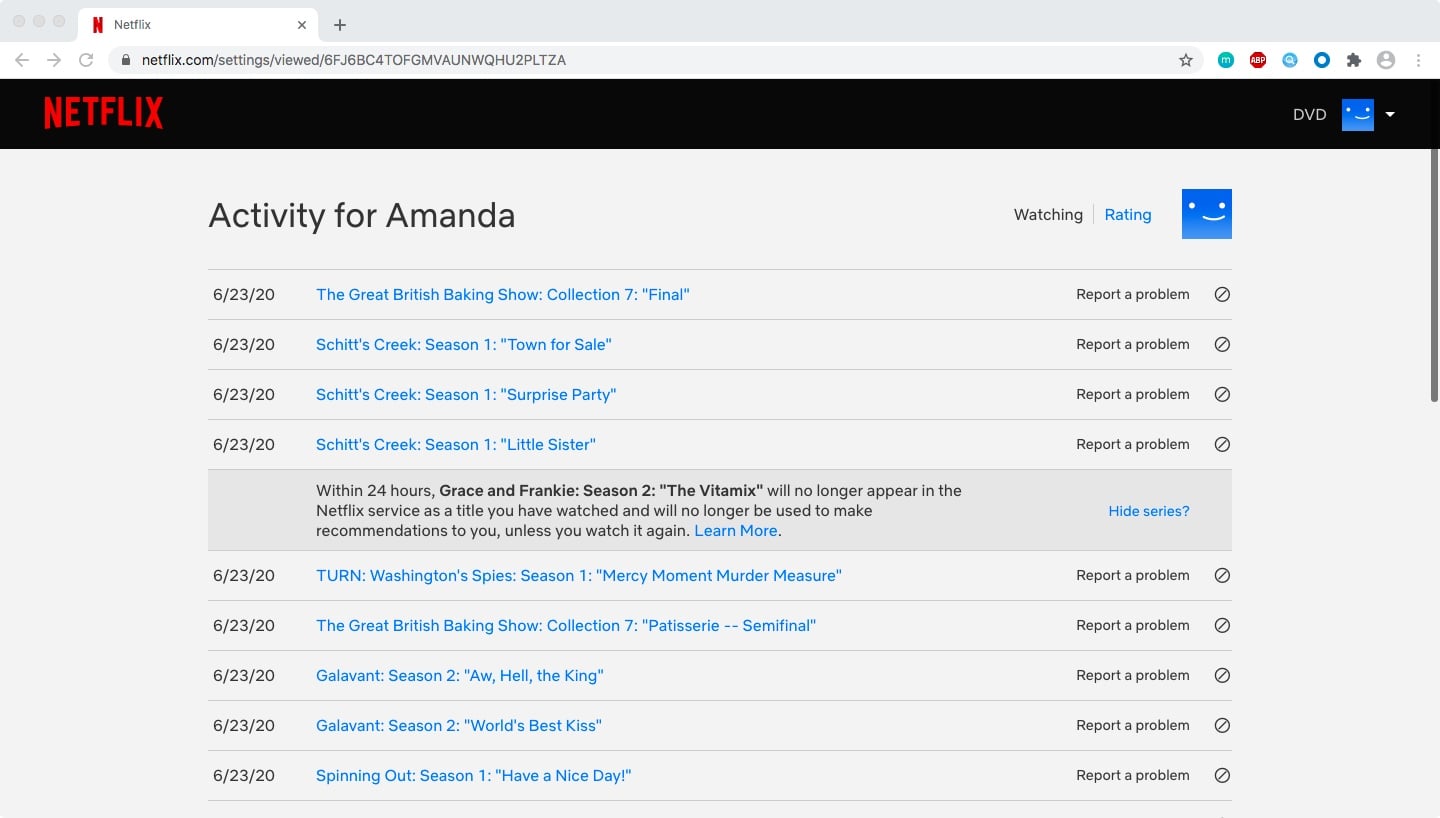Open Schitt's Creek "Town for Sale"
1440x818 pixels.
pos(464,345)
